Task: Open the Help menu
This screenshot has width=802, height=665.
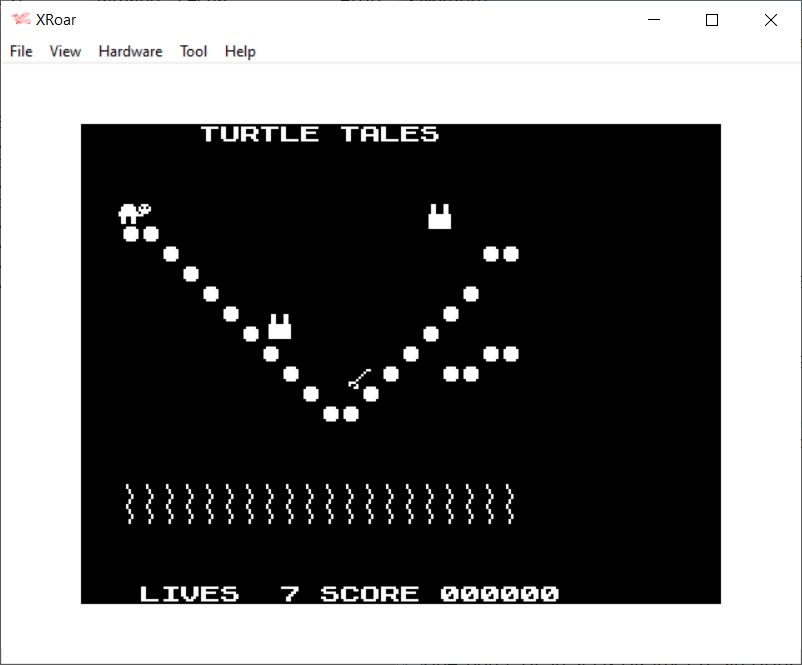Action: click(x=240, y=51)
